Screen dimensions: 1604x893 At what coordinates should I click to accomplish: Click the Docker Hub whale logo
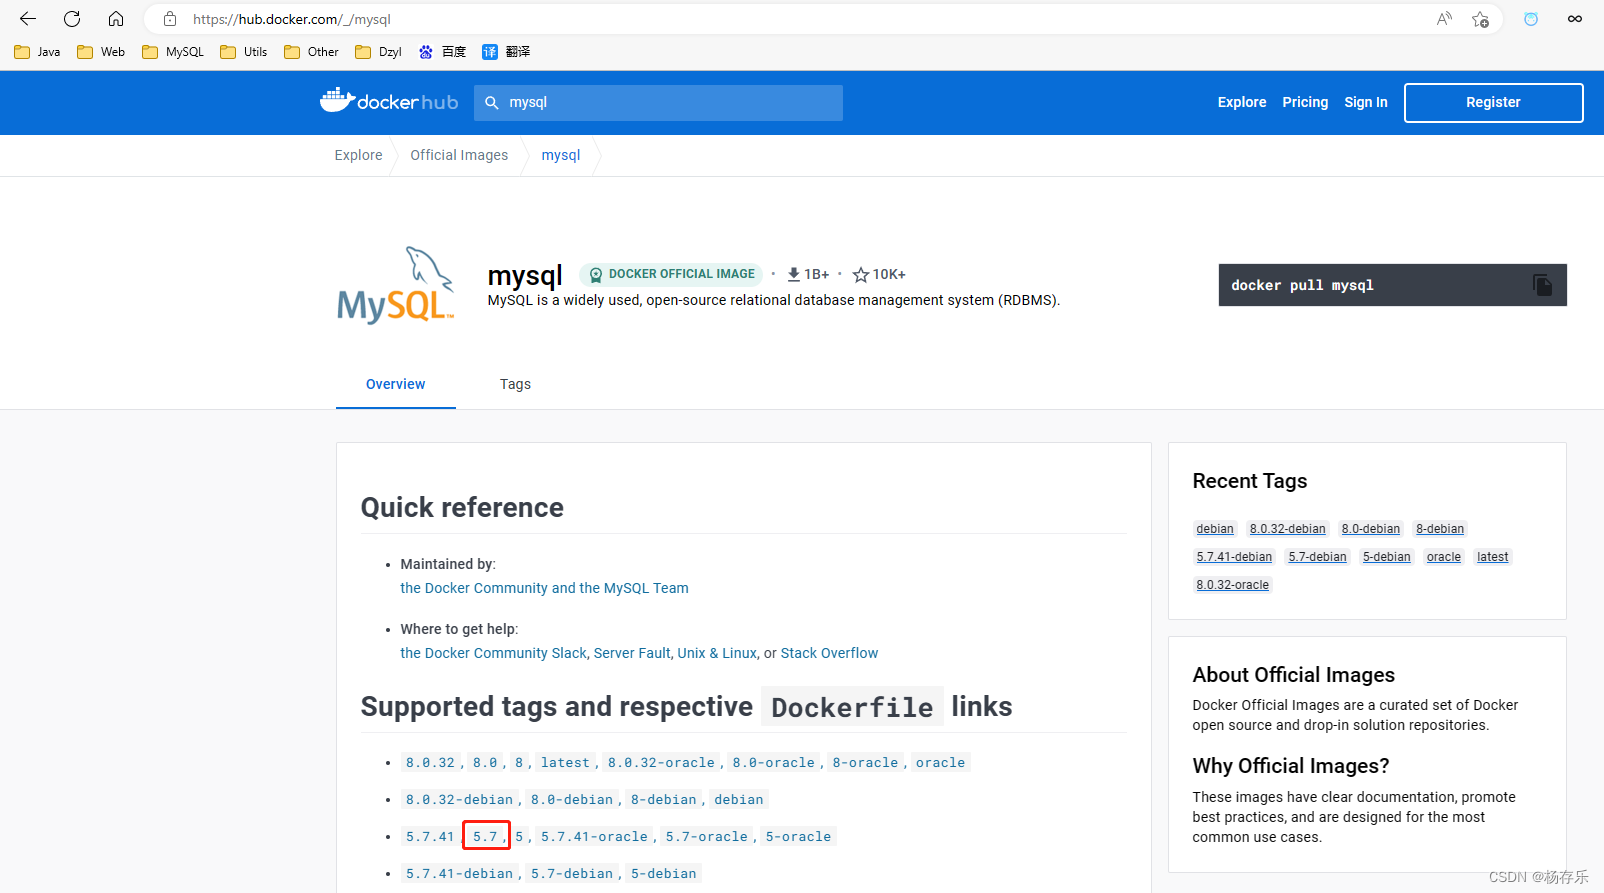389,101
